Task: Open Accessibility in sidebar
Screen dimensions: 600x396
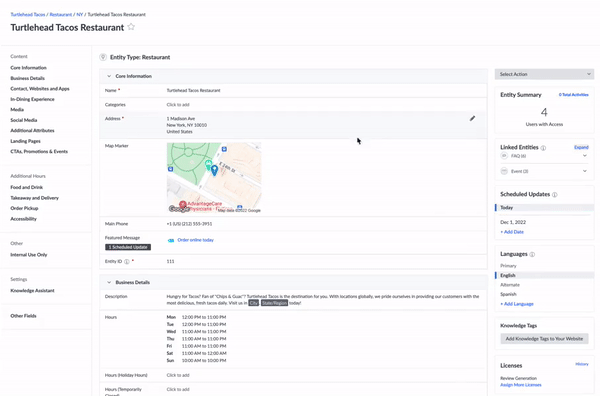Action: pos(23,219)
